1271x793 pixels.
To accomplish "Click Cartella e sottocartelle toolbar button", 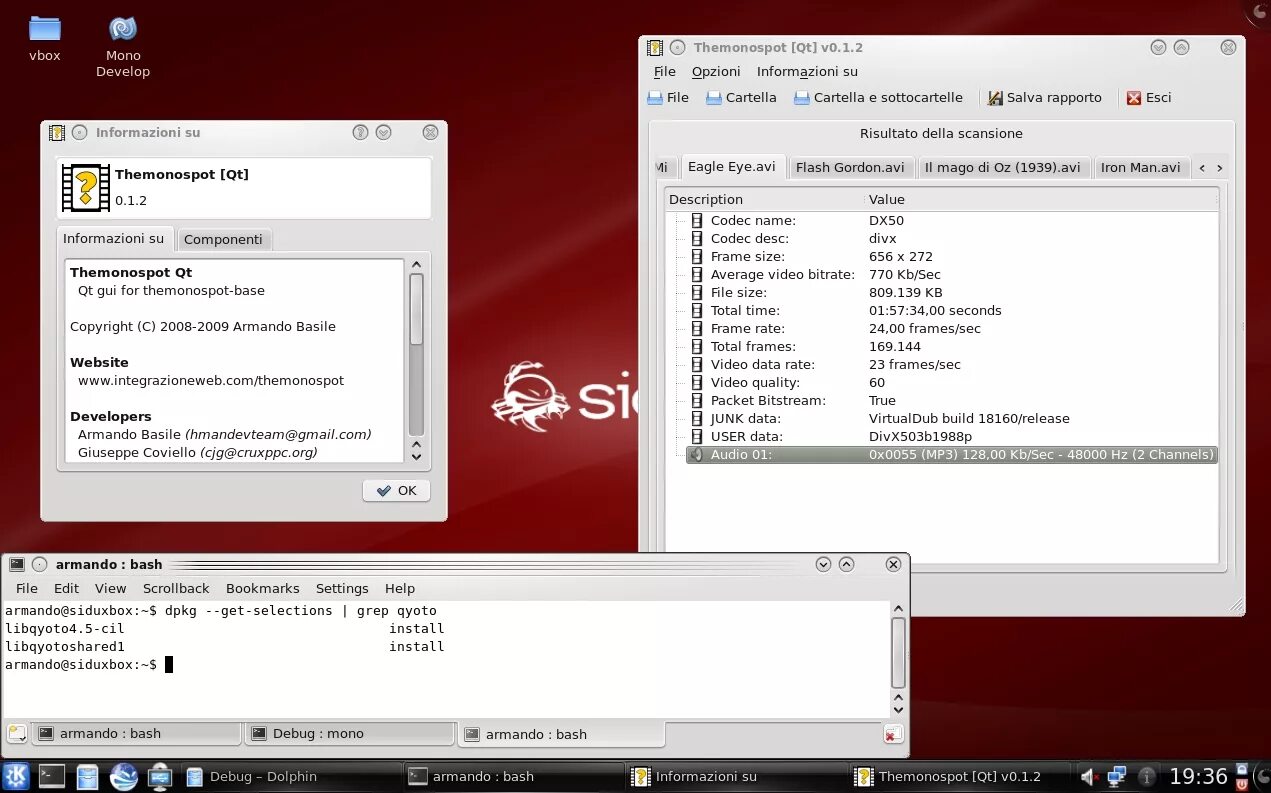I will pos(878,98).
